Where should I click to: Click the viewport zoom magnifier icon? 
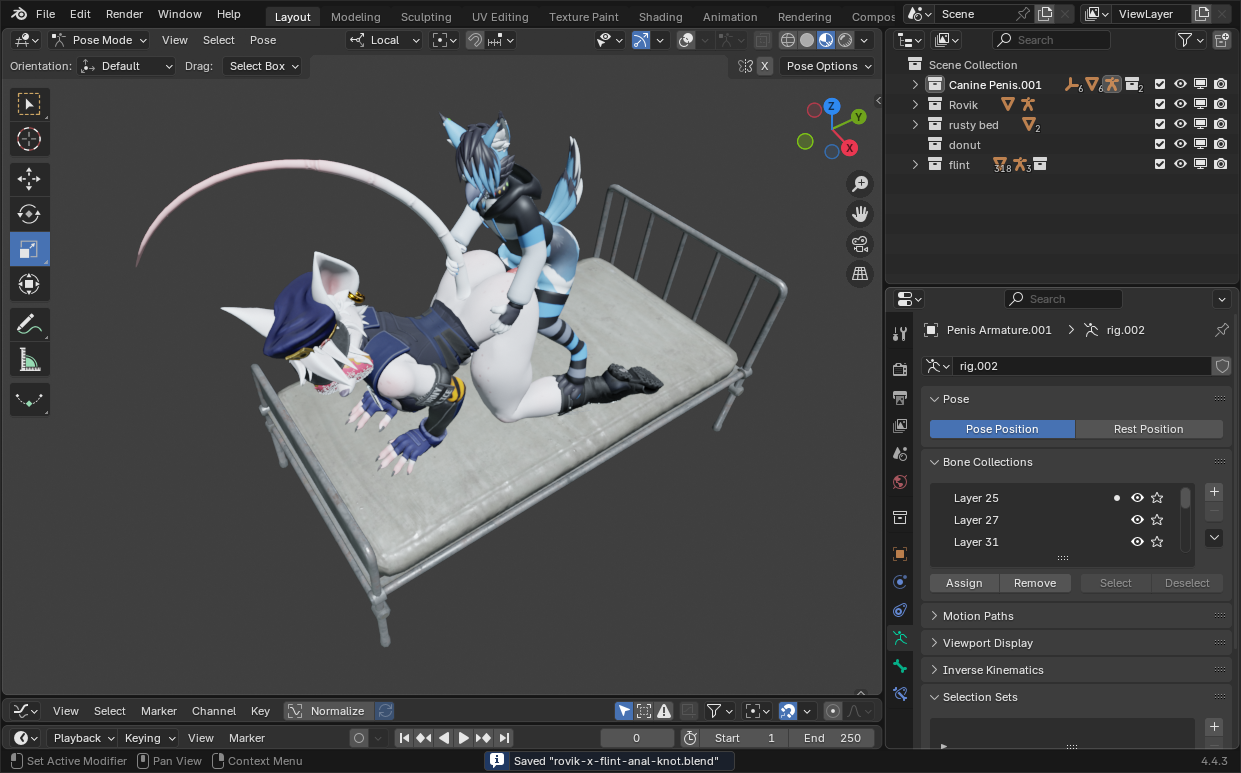[859, 183]
